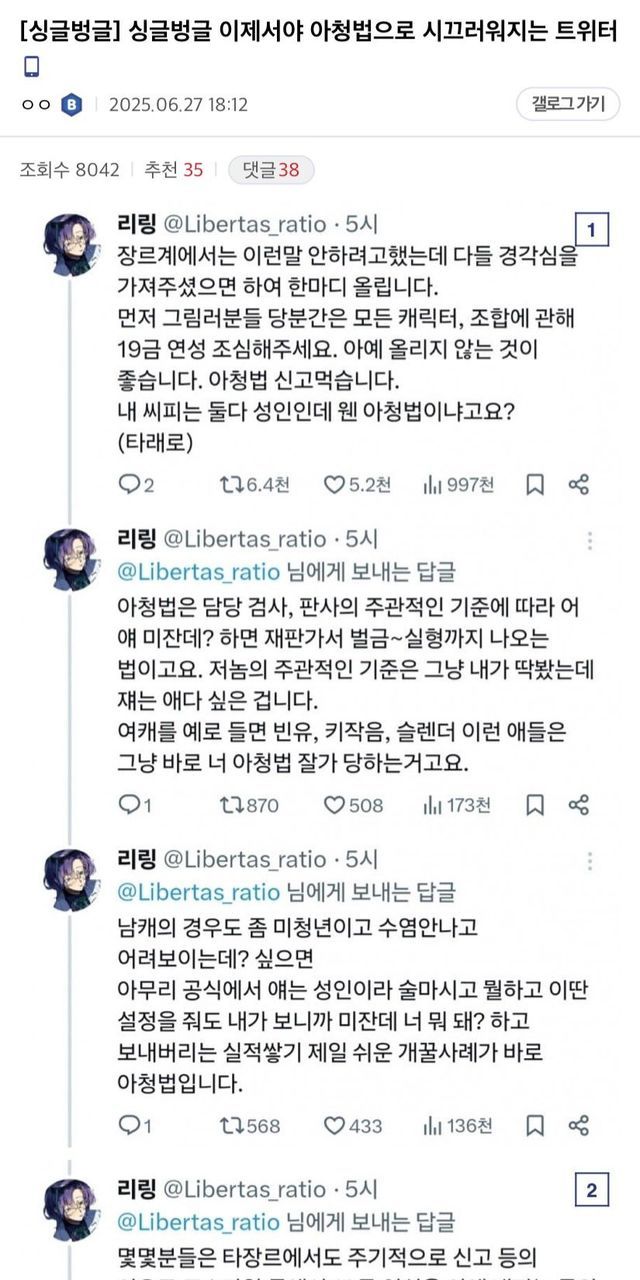Open the more options menu on second tweet
640x1280 pixels.
point(590,541)
